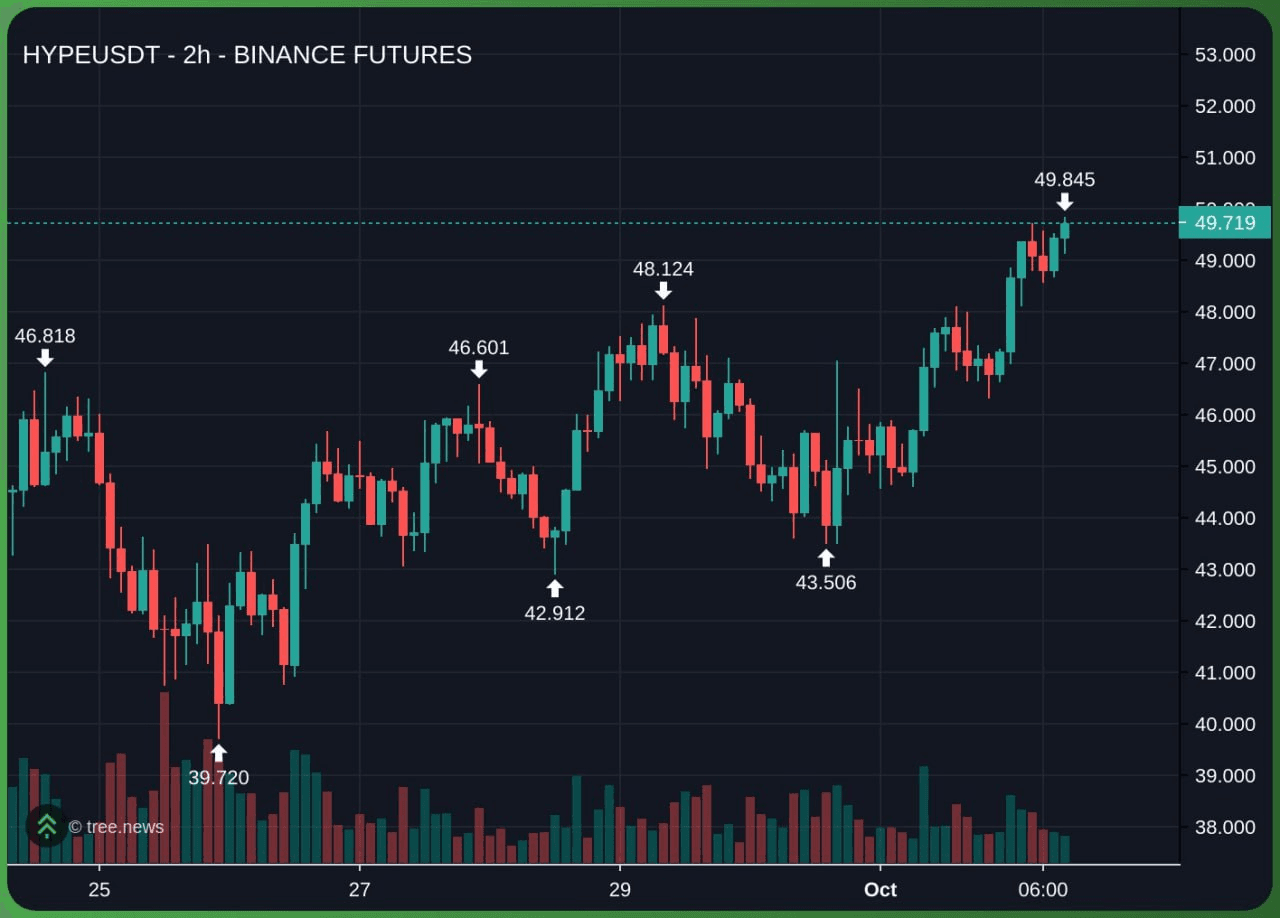Click the down arrow below 46.601
Screen dimensions: 1280x918
tap(479, 370)
